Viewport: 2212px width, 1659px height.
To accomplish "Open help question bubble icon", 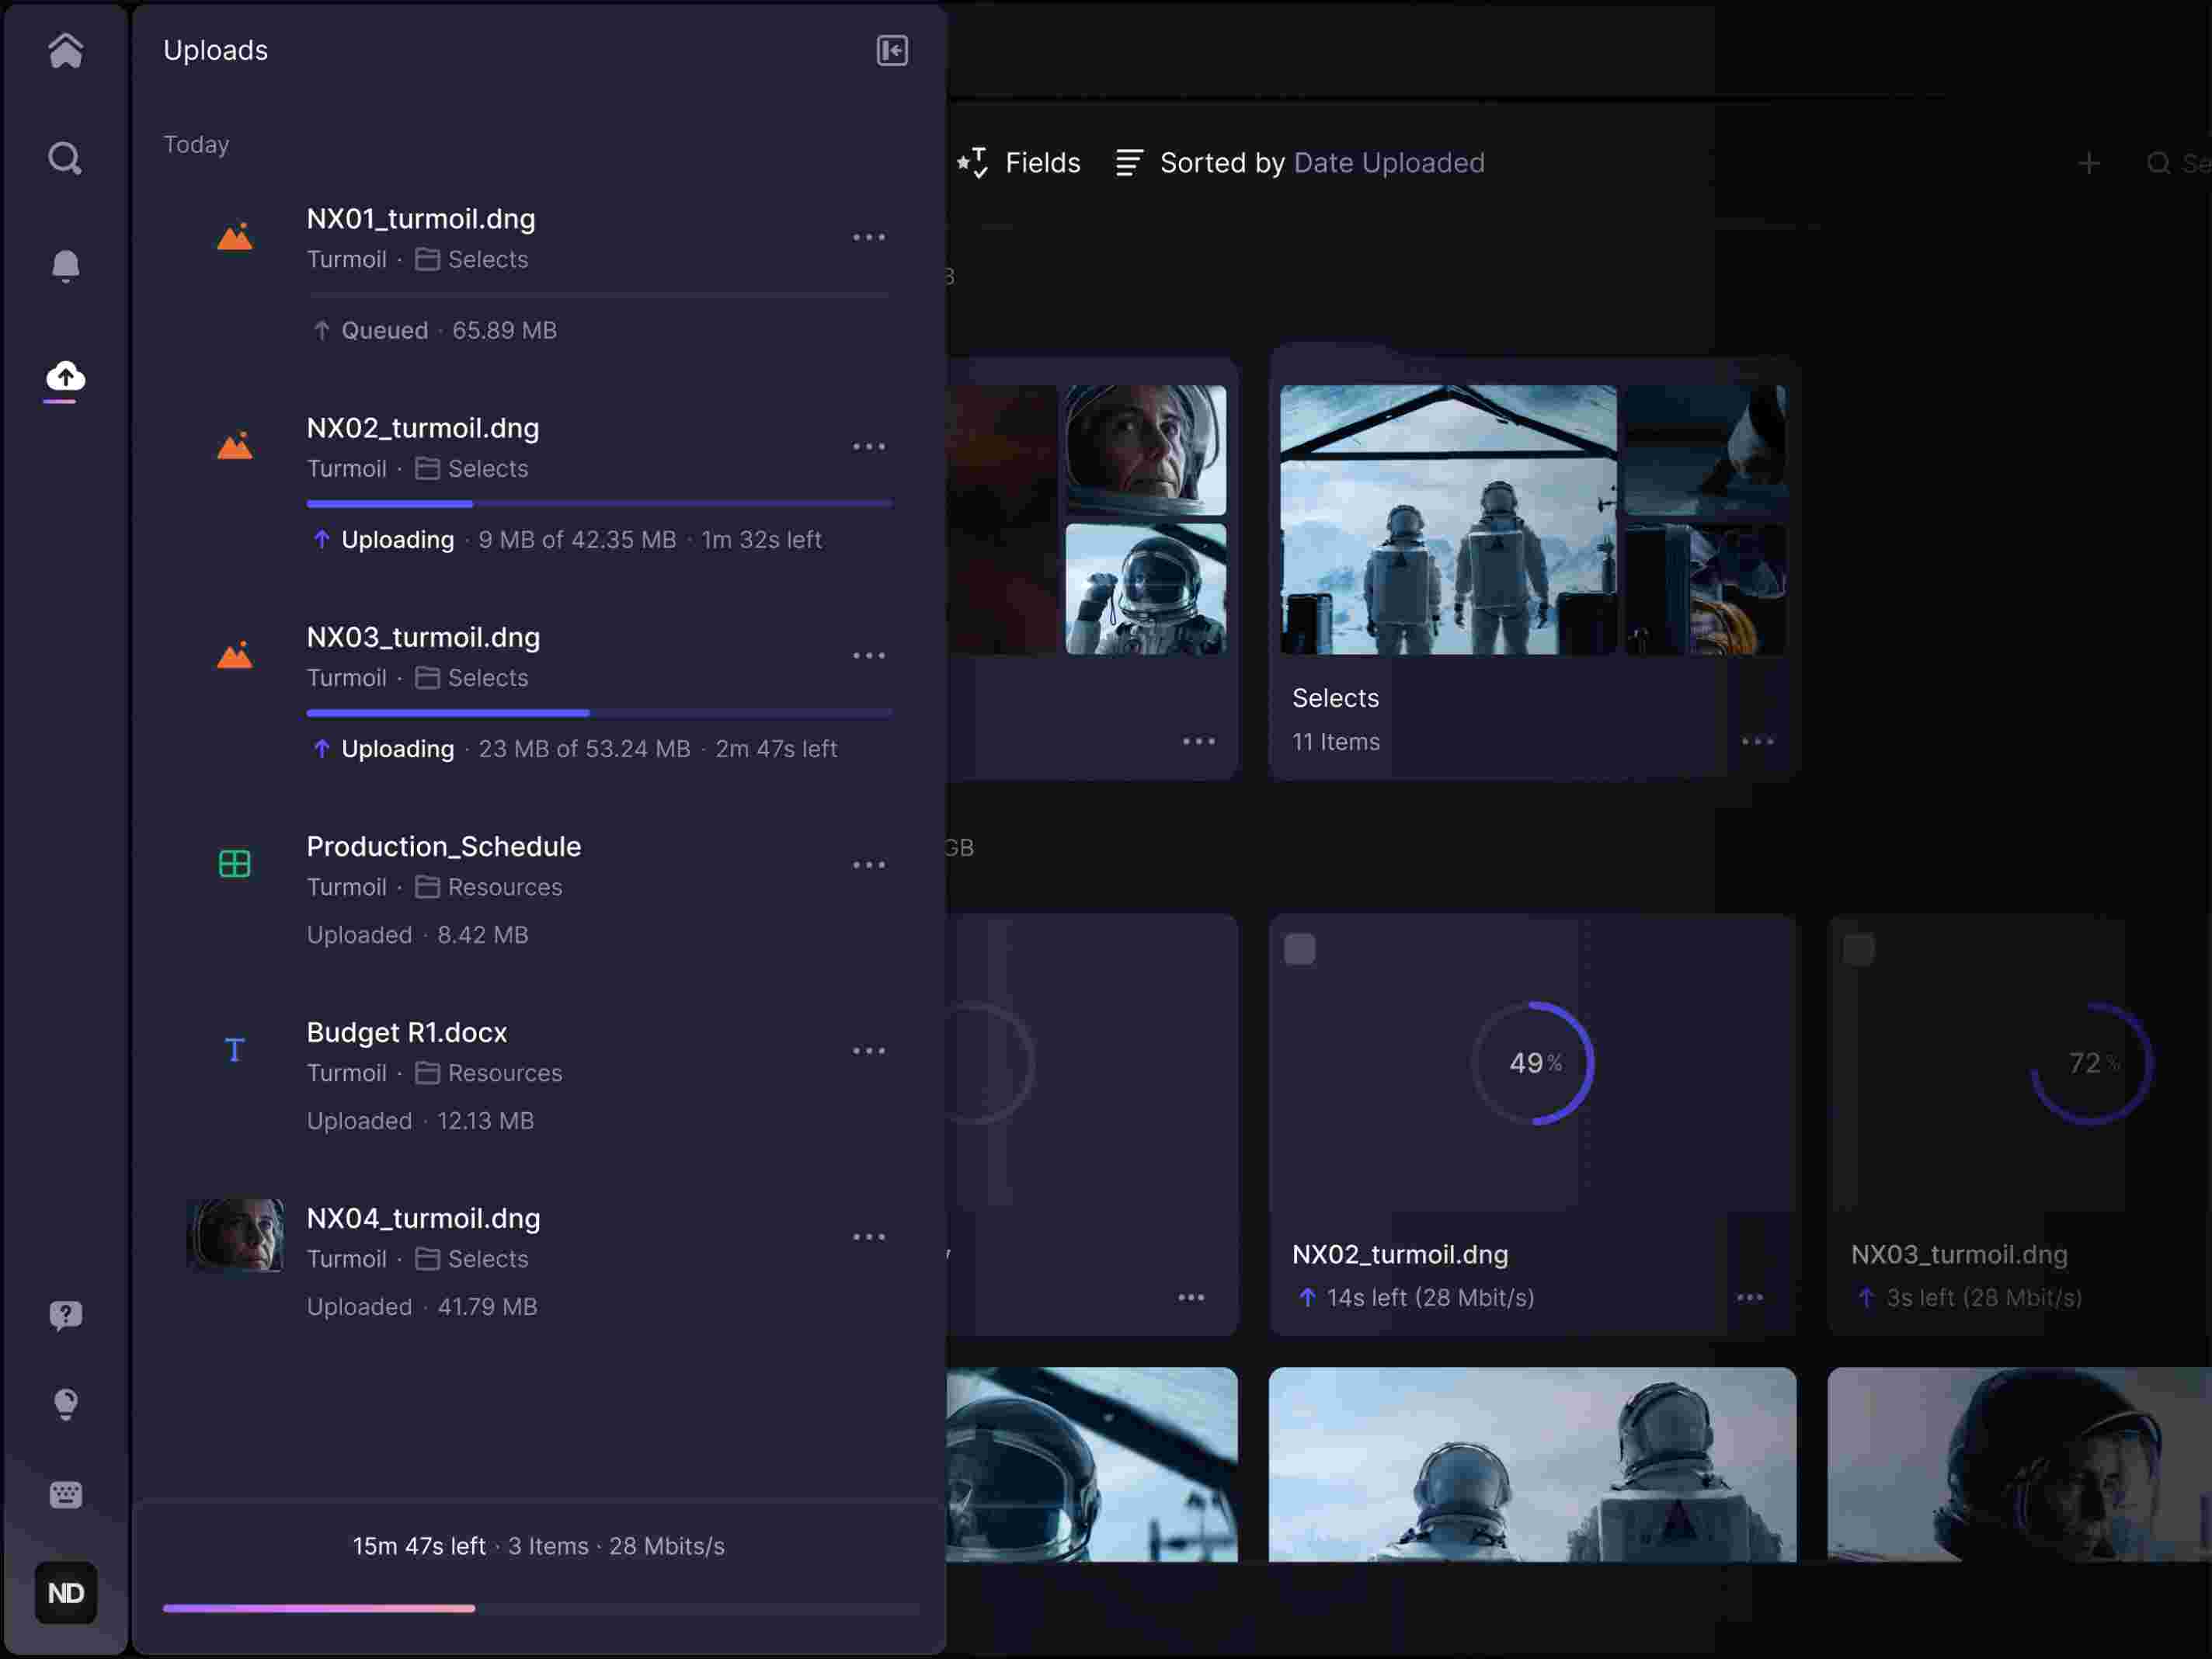I will point(65,1315).
